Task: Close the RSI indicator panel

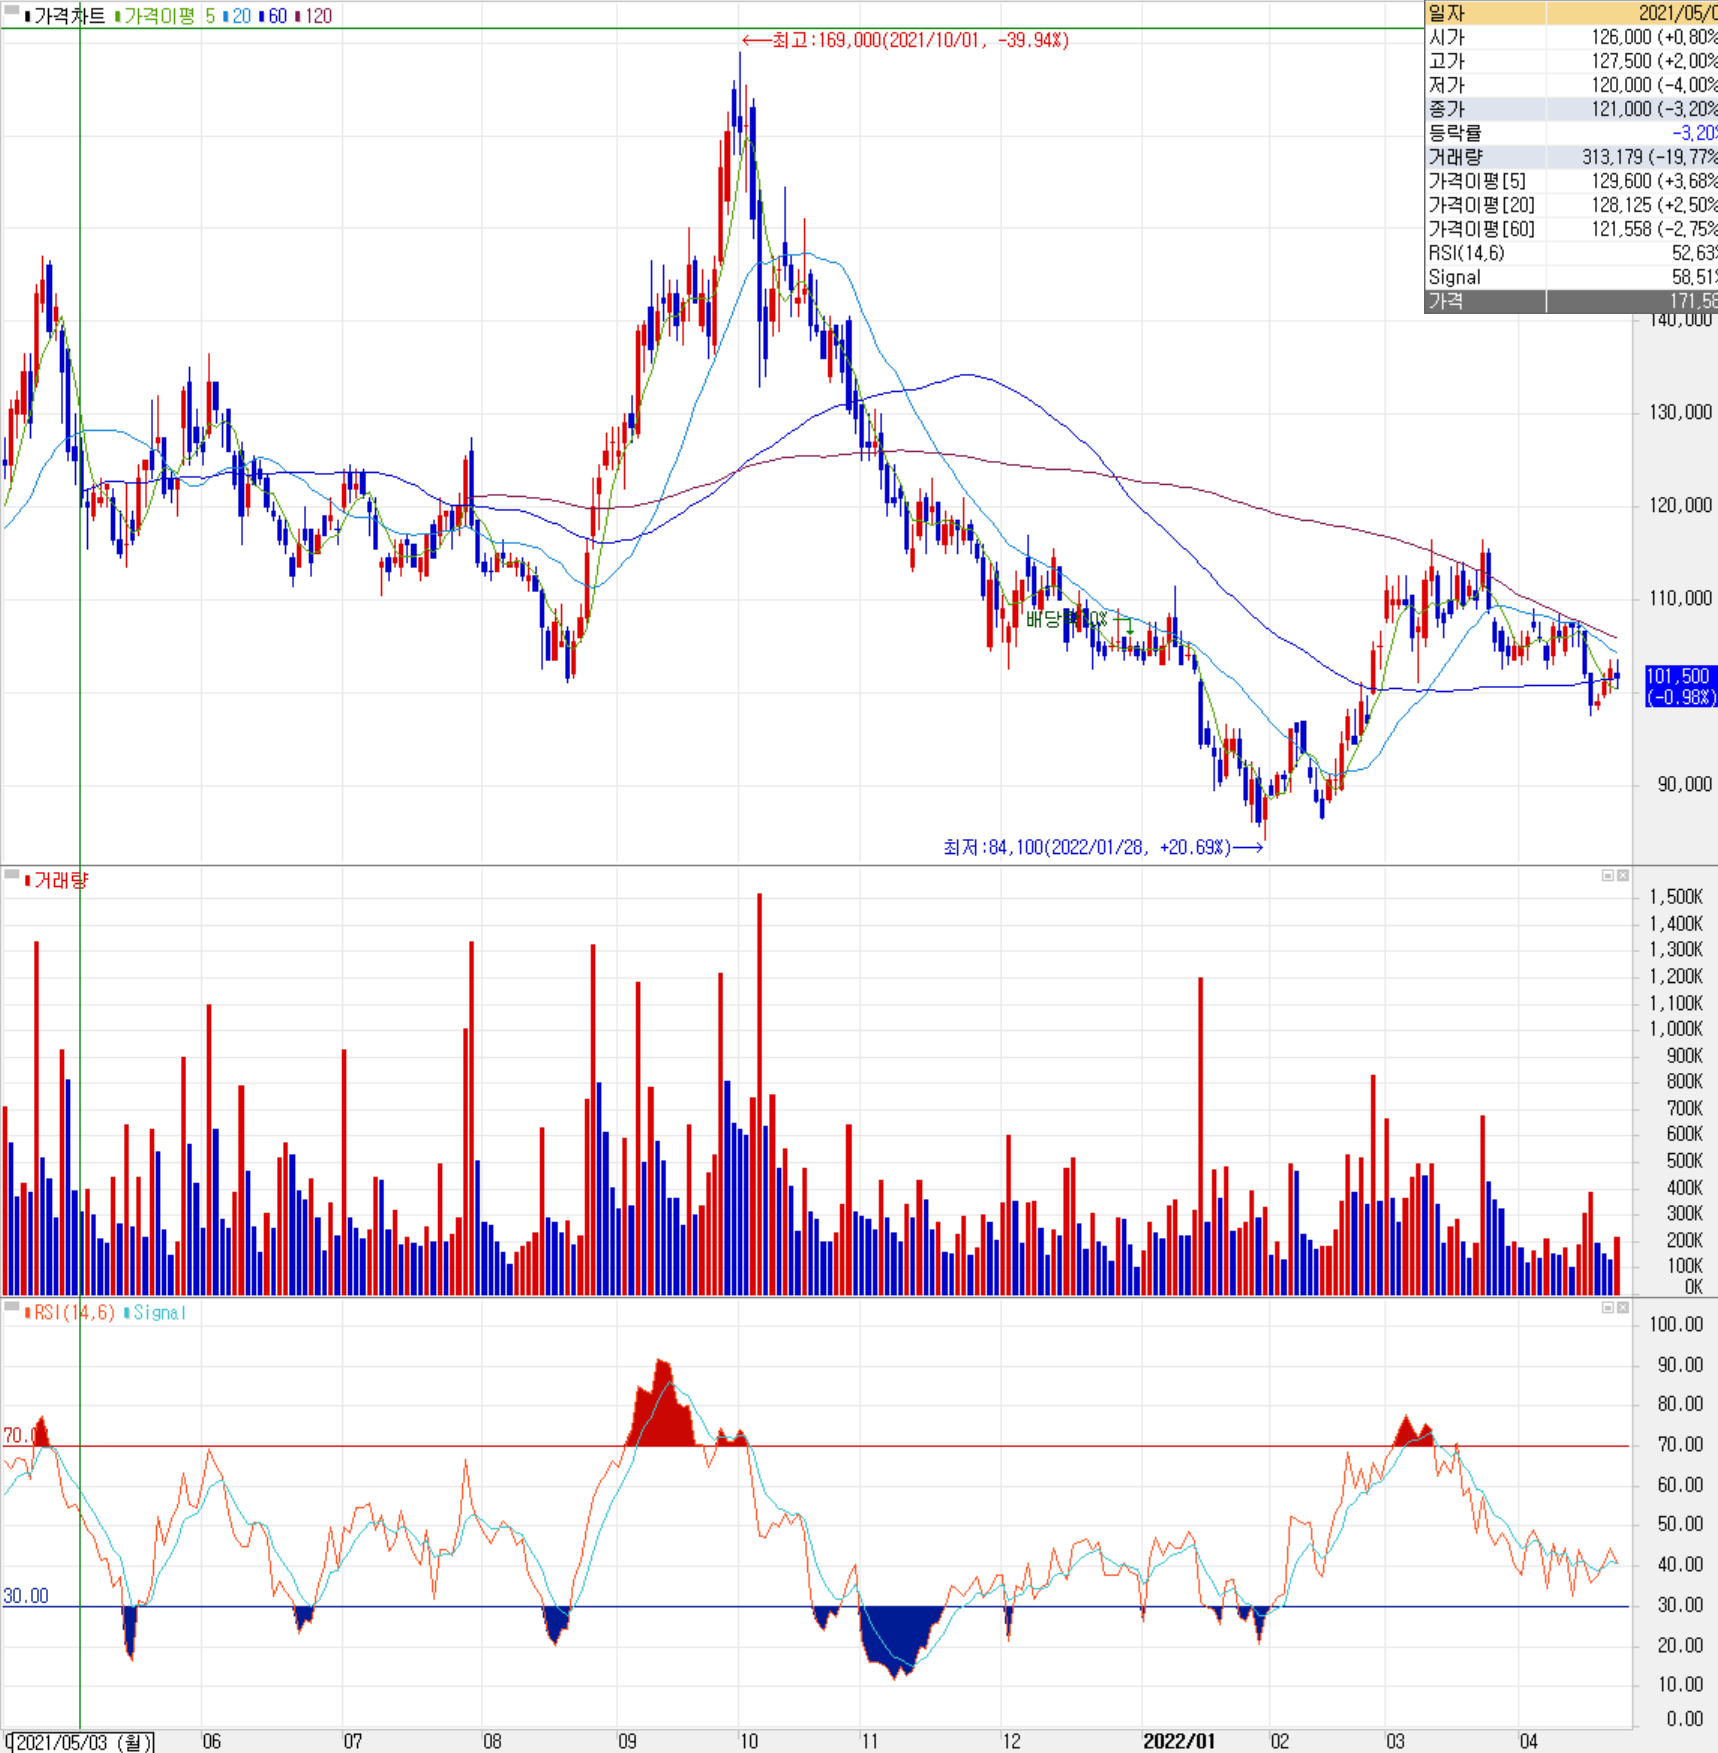Action: pyautogui.click(x=1623, y=1308)
